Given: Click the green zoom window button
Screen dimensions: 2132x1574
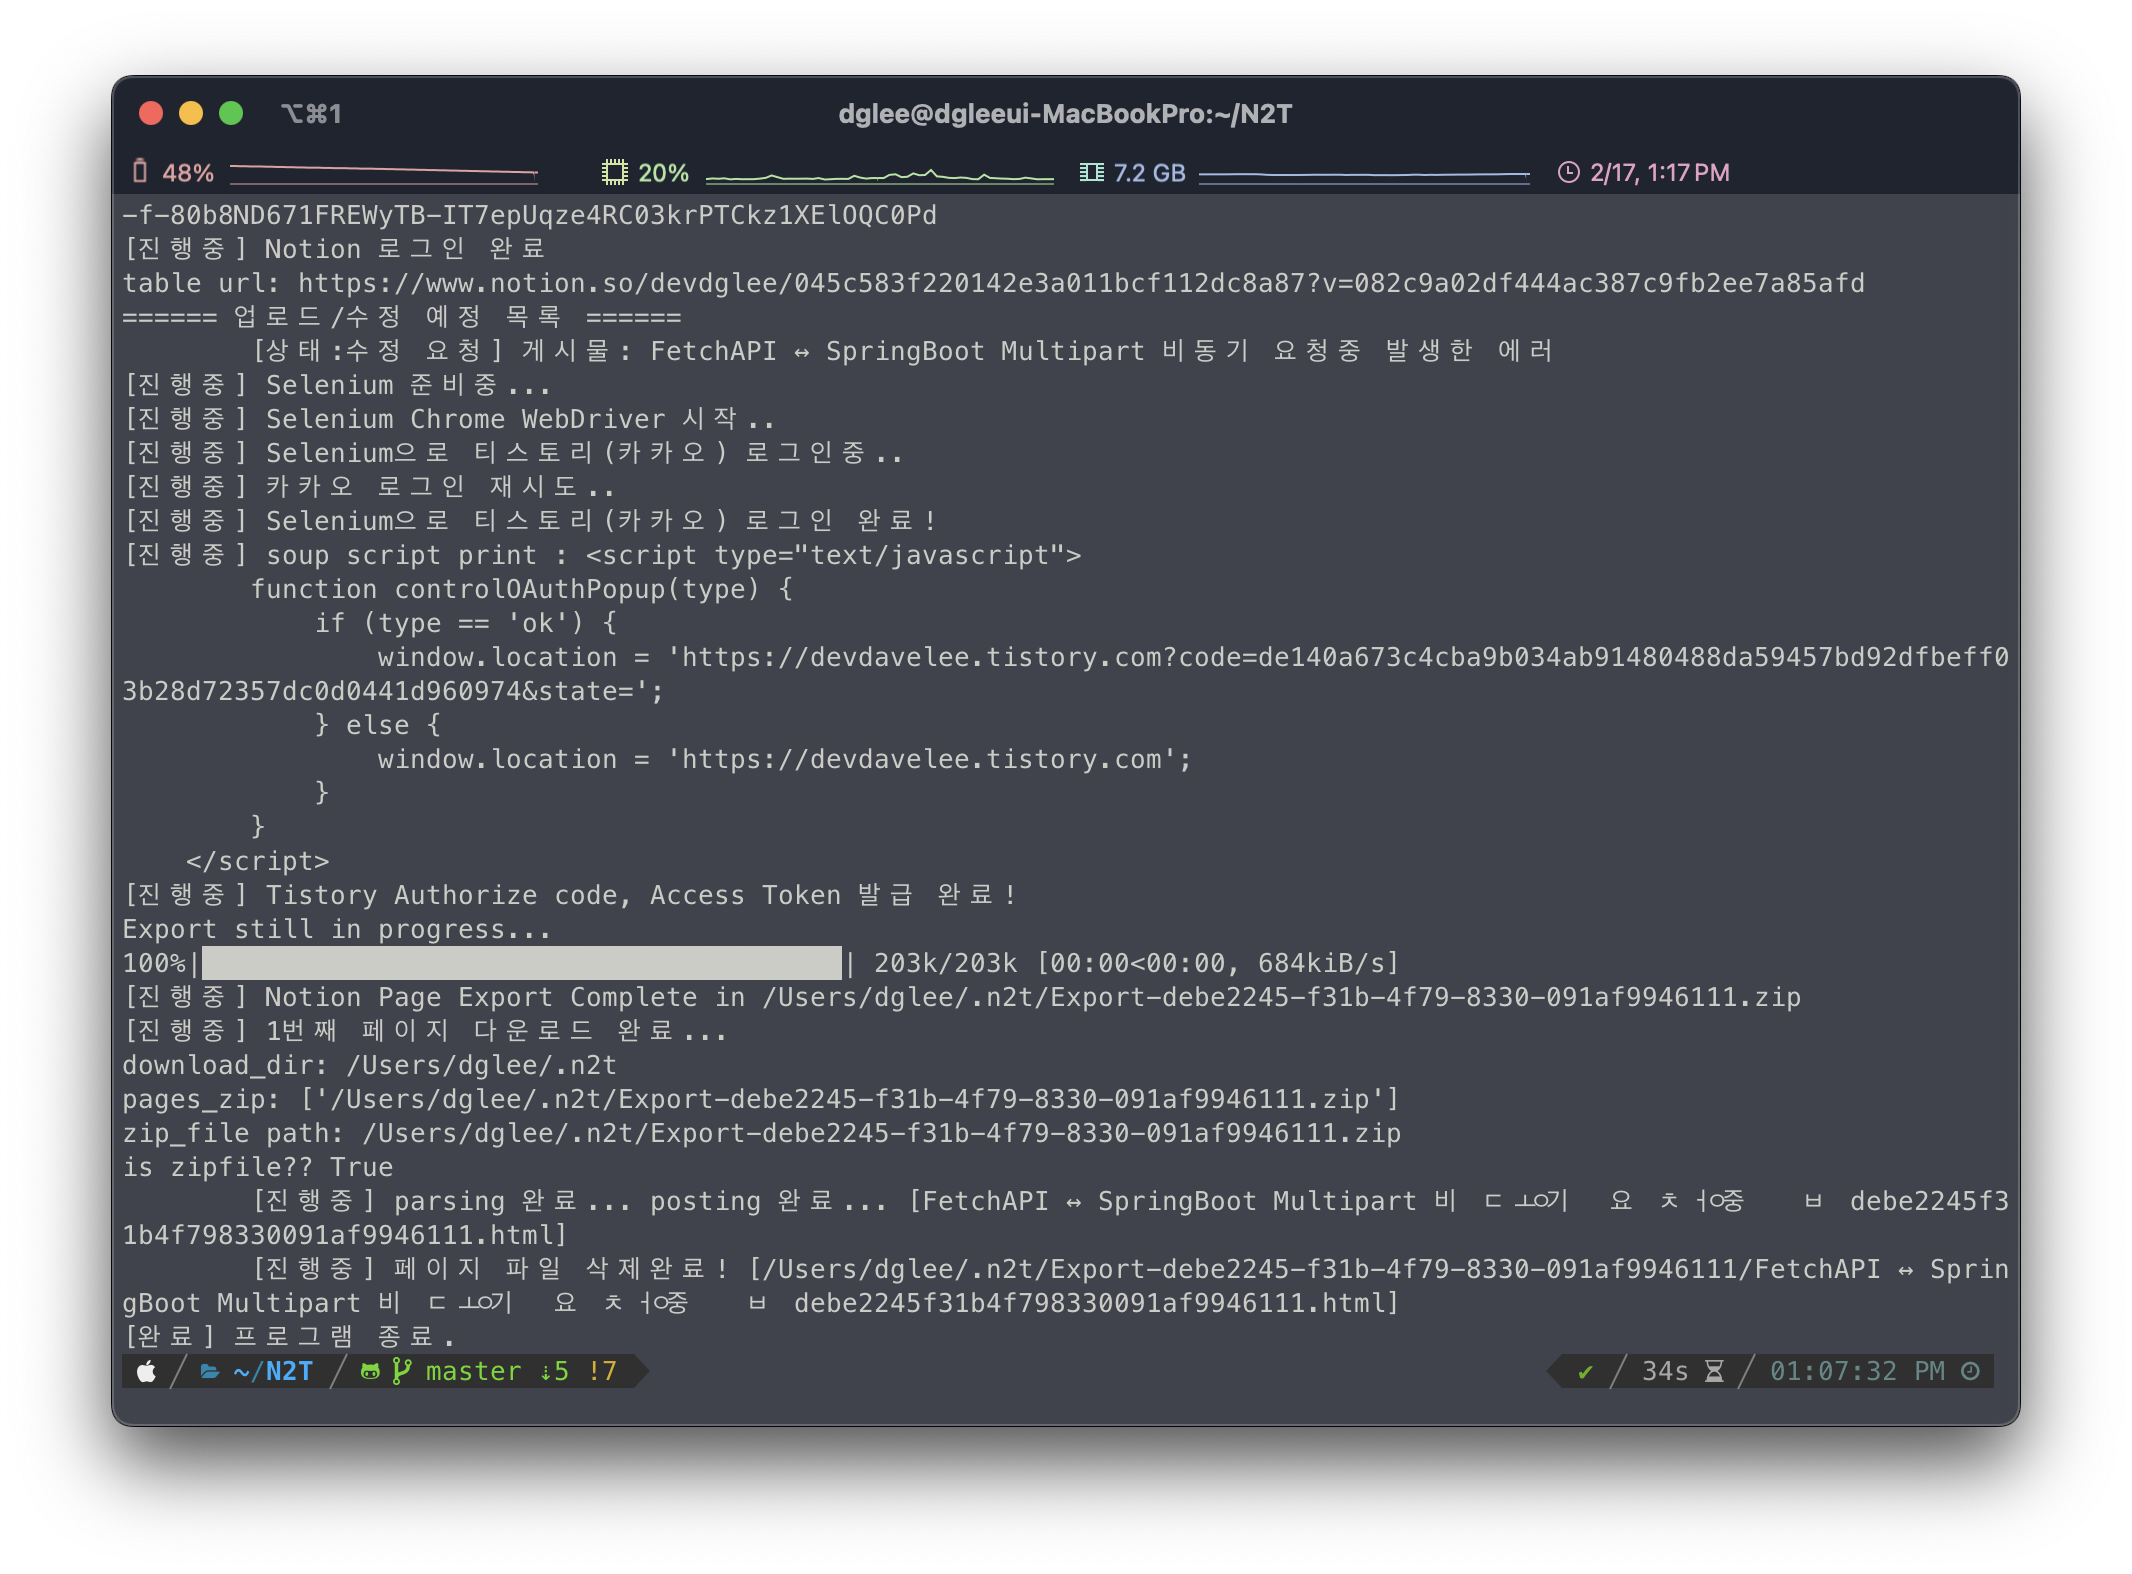Looking at the screenshot, I should click(231, 114).
